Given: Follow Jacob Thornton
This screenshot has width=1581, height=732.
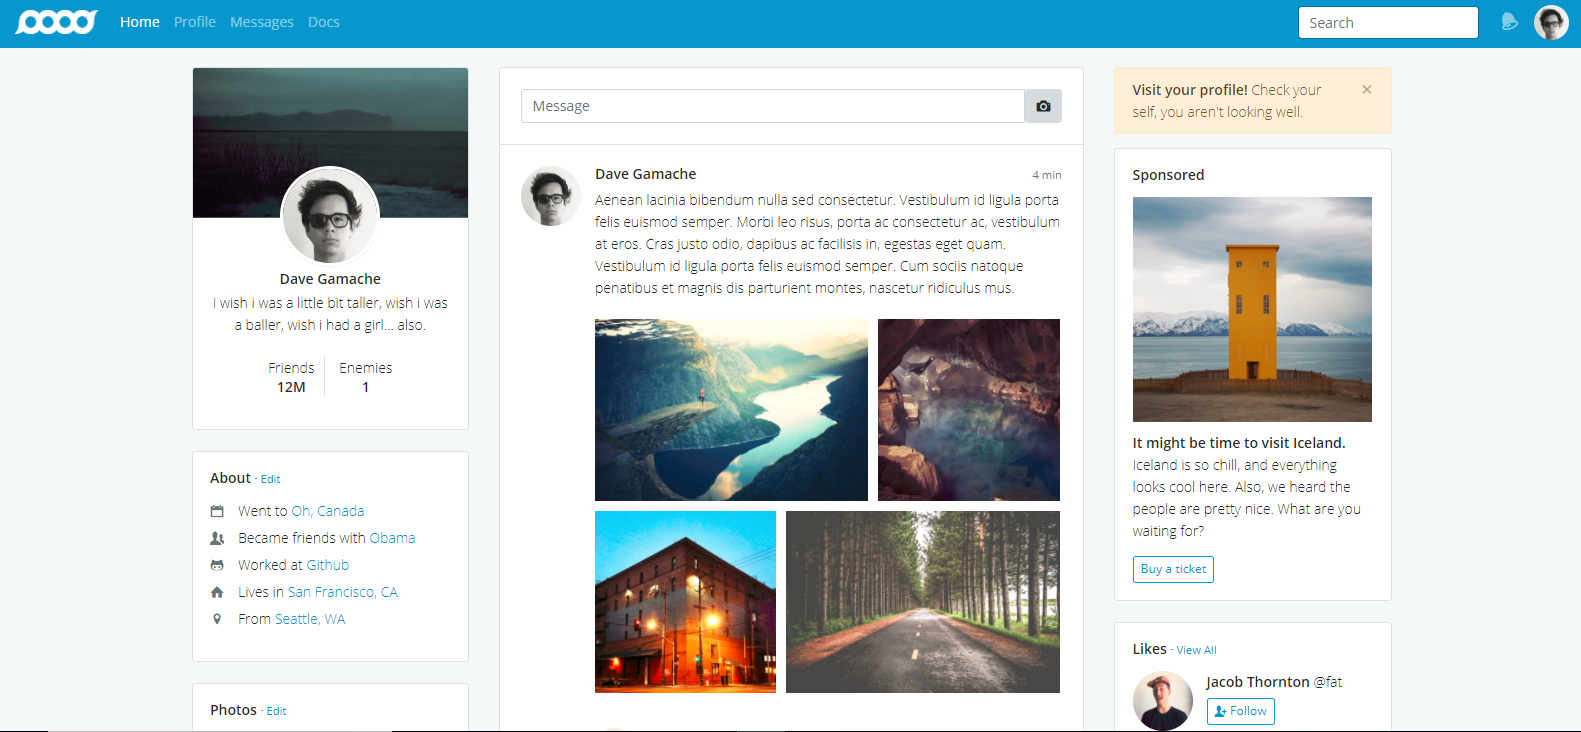Looking at the screenshot, I should [1240, 711].
